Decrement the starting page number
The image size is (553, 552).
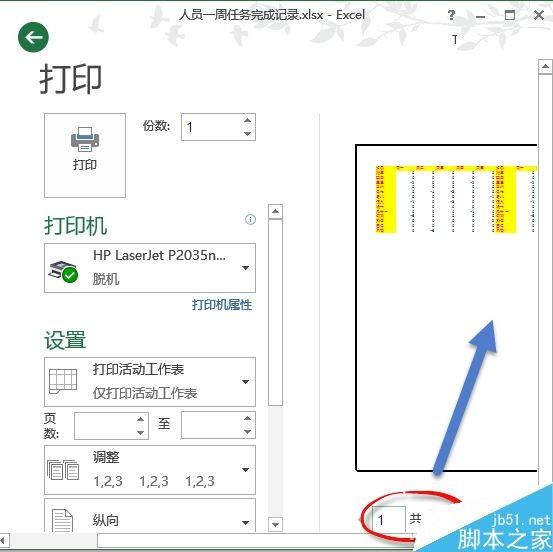click(x=140, y=432)
